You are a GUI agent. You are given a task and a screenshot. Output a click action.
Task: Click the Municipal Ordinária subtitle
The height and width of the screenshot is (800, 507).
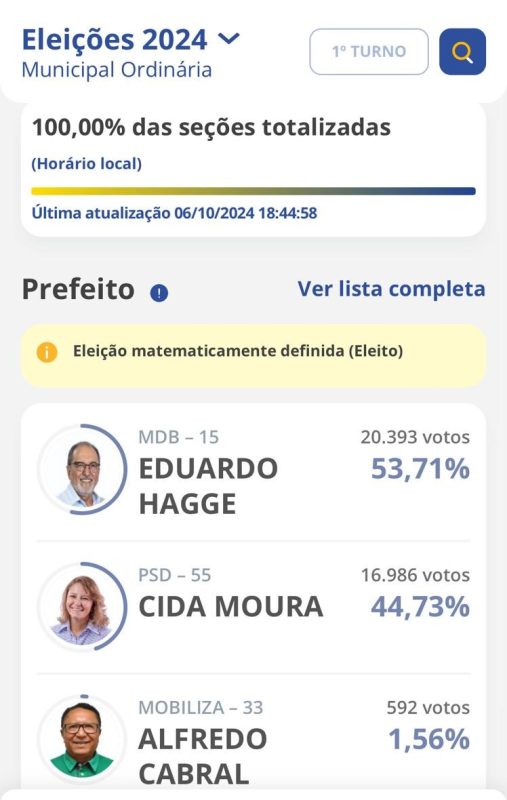117,70
